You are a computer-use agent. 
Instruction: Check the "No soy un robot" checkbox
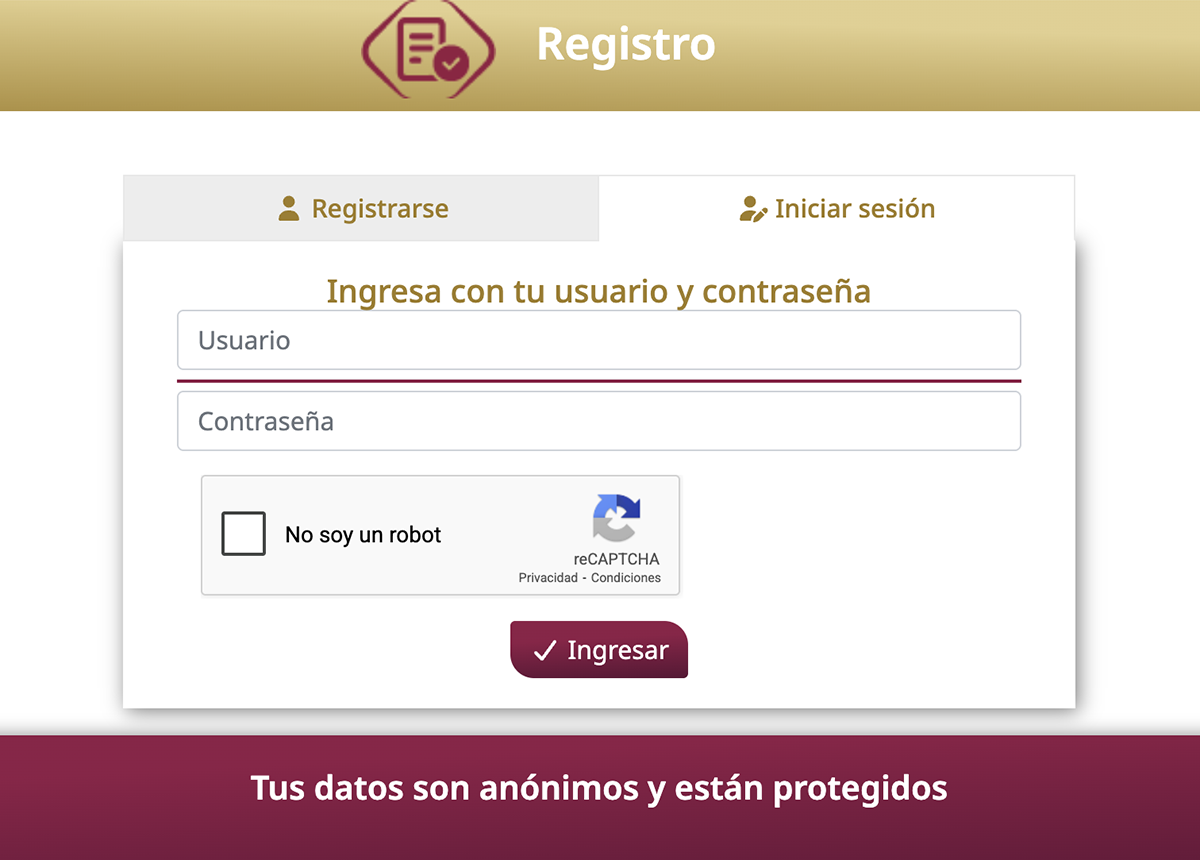point(244,534)
